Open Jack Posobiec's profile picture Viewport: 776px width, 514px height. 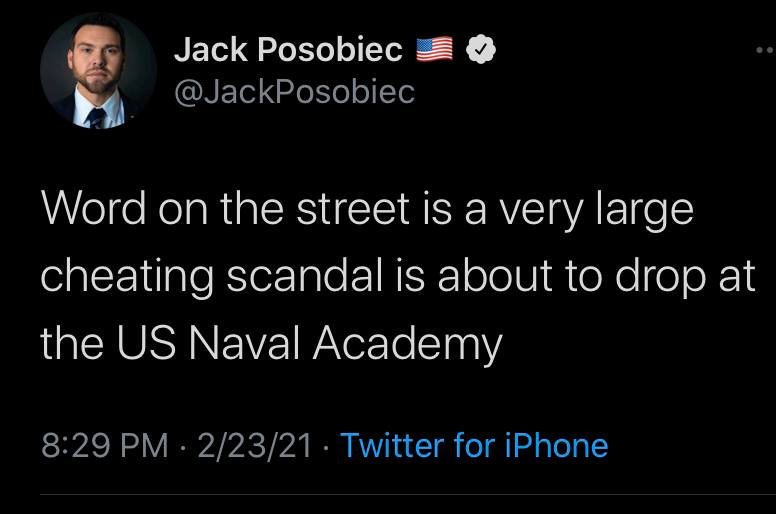pos(98,70)
